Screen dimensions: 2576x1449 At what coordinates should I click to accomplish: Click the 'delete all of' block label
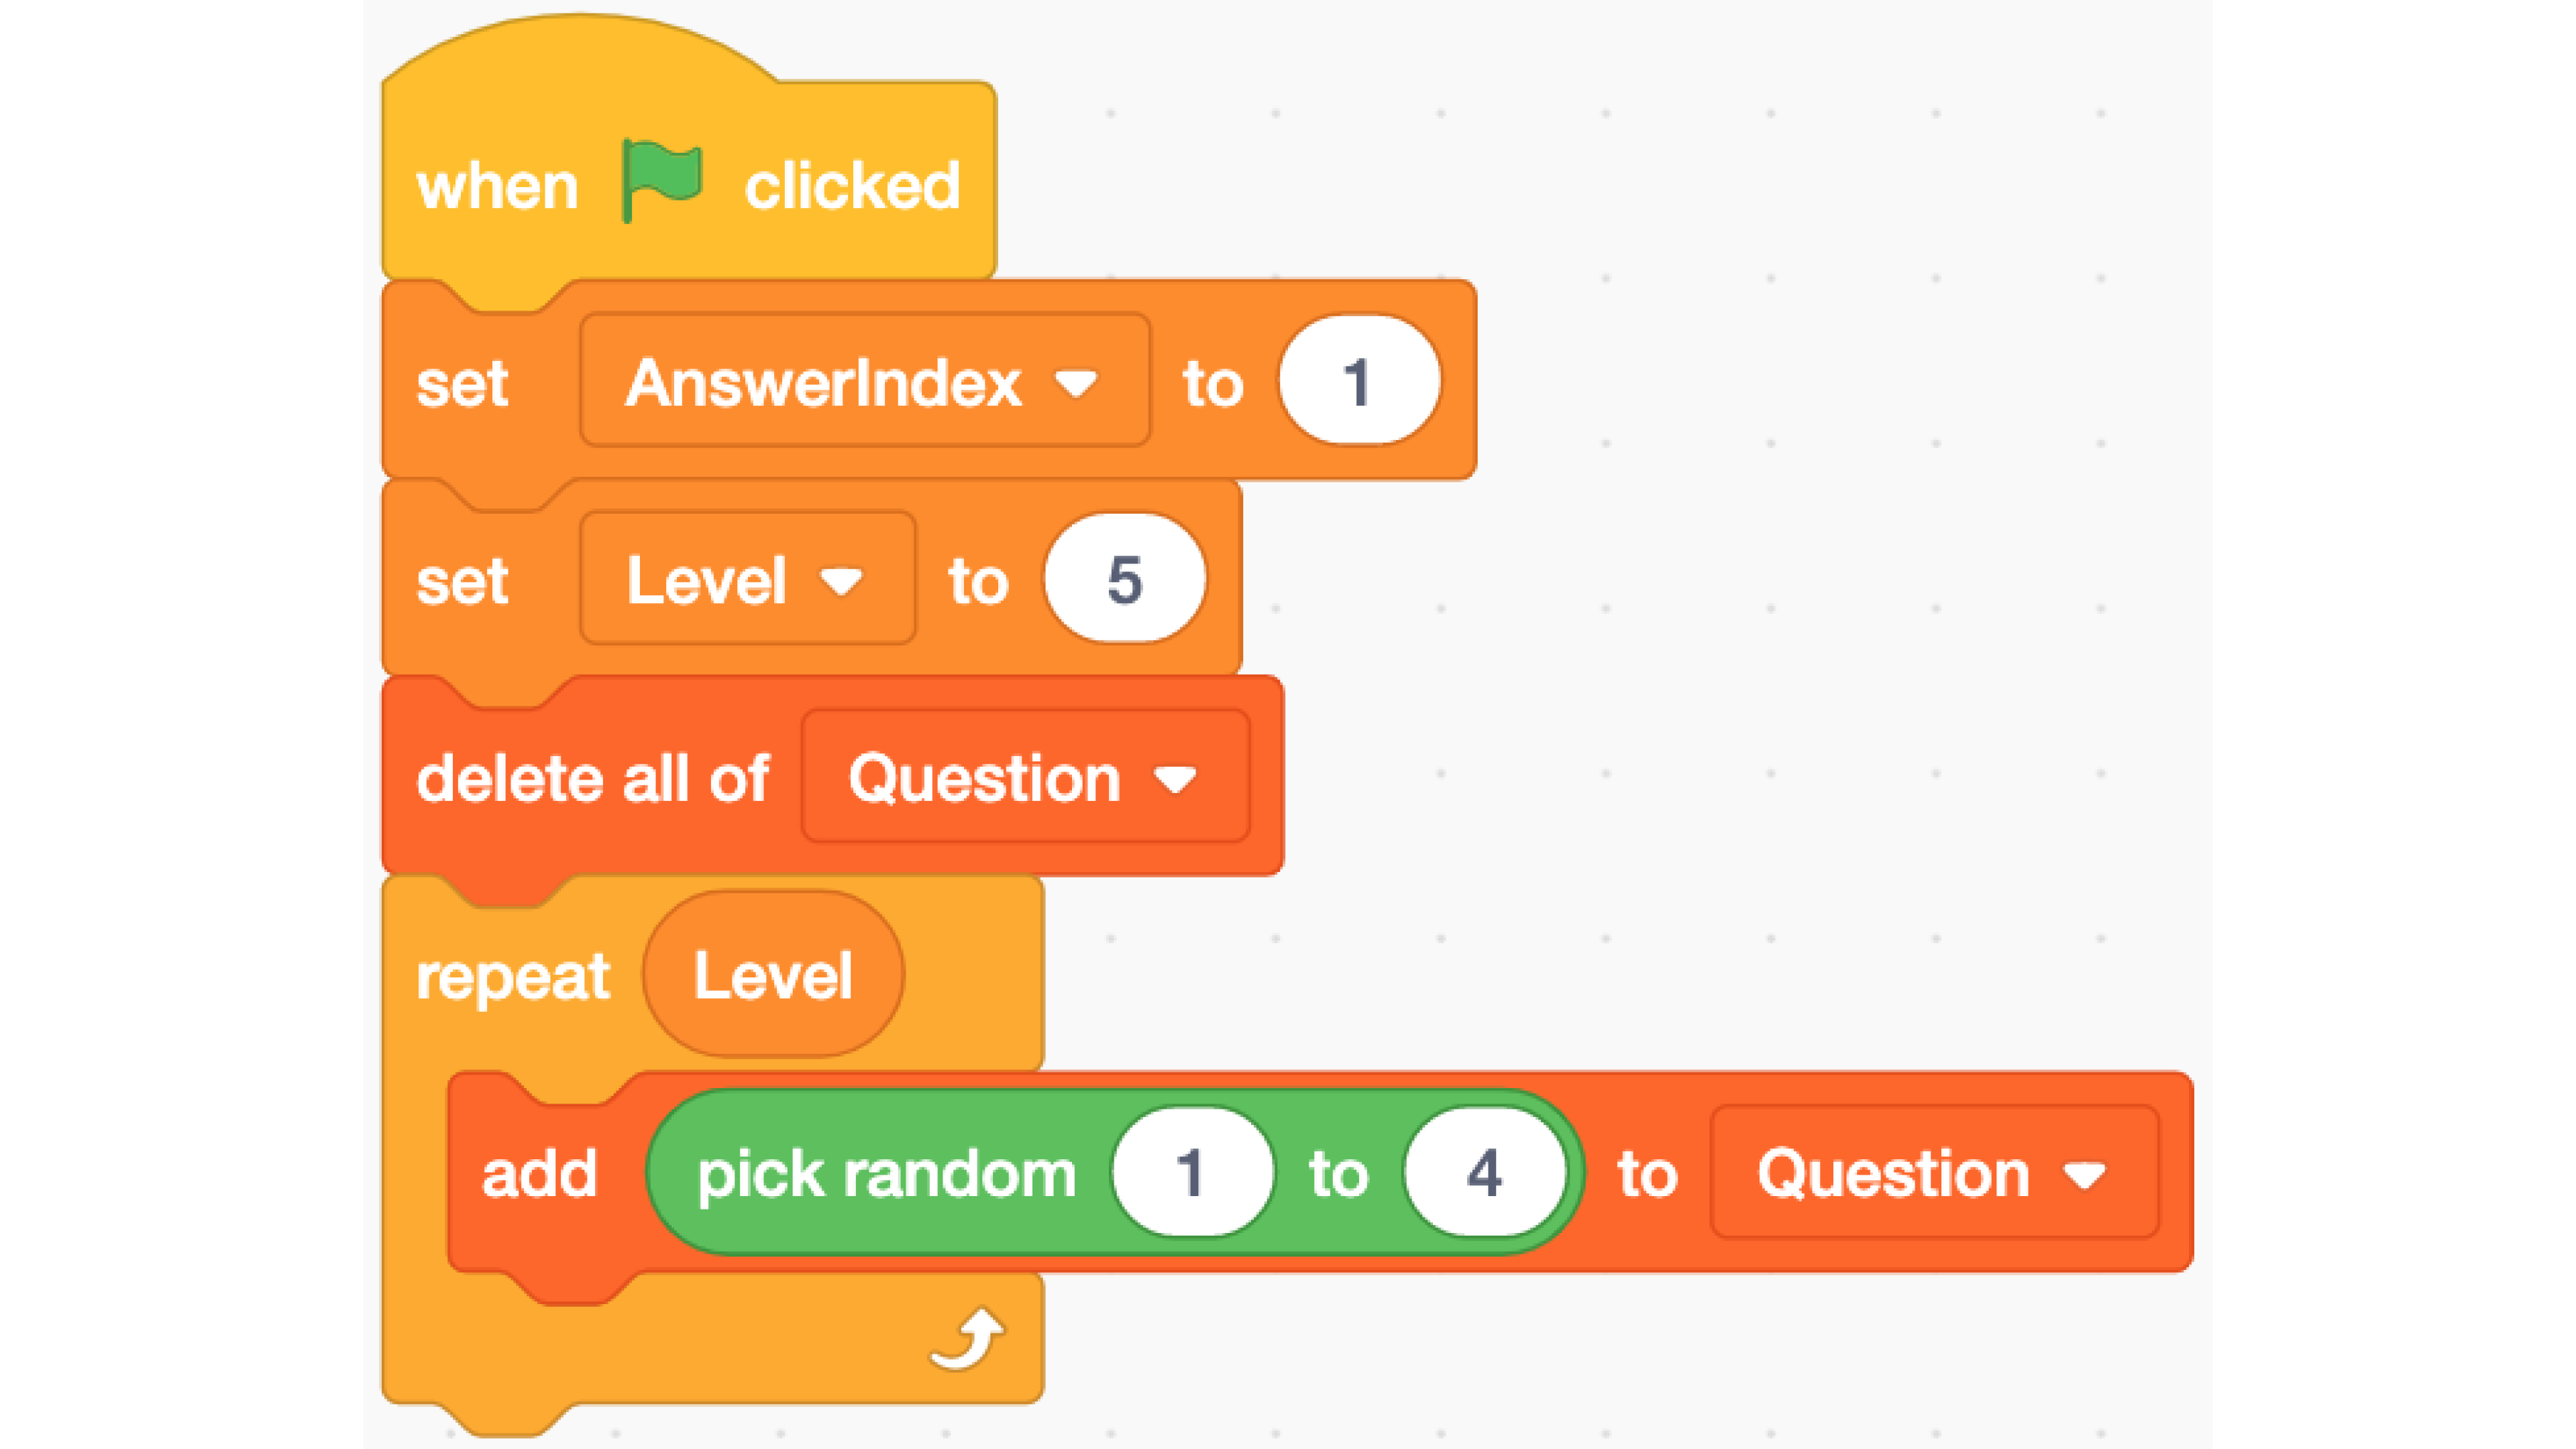[593, 778]
